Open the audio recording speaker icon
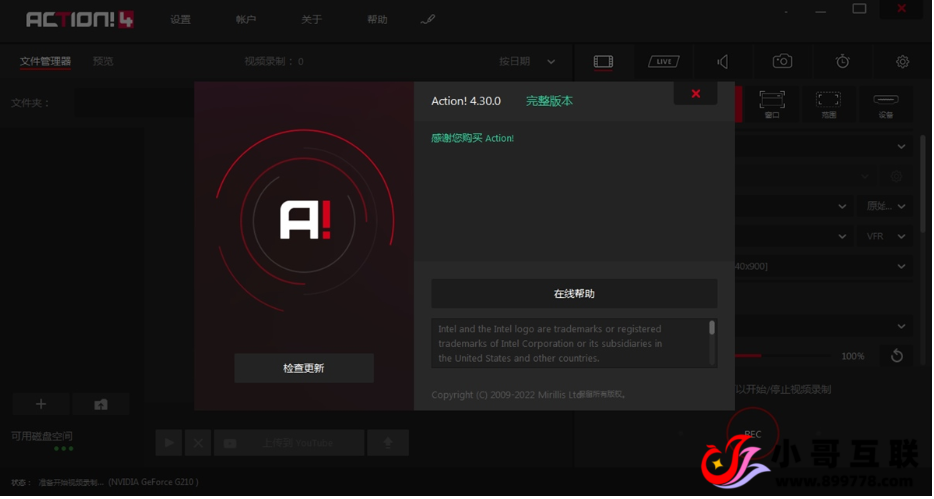The image size is (934, 499). click(723, 62)
